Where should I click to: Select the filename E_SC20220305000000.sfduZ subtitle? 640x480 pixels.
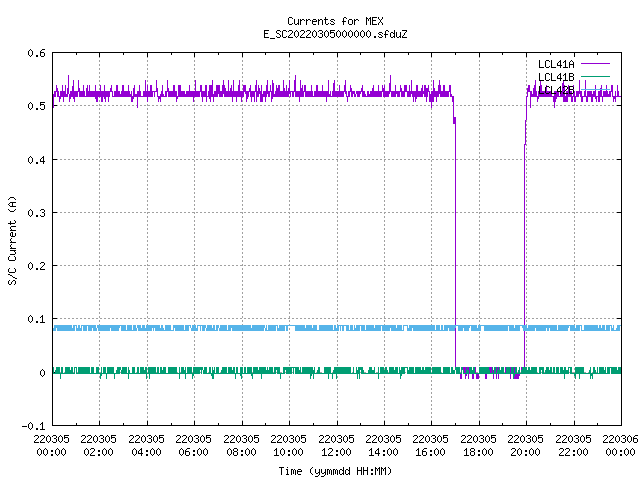pyautogui.click(x=335, y=34)
